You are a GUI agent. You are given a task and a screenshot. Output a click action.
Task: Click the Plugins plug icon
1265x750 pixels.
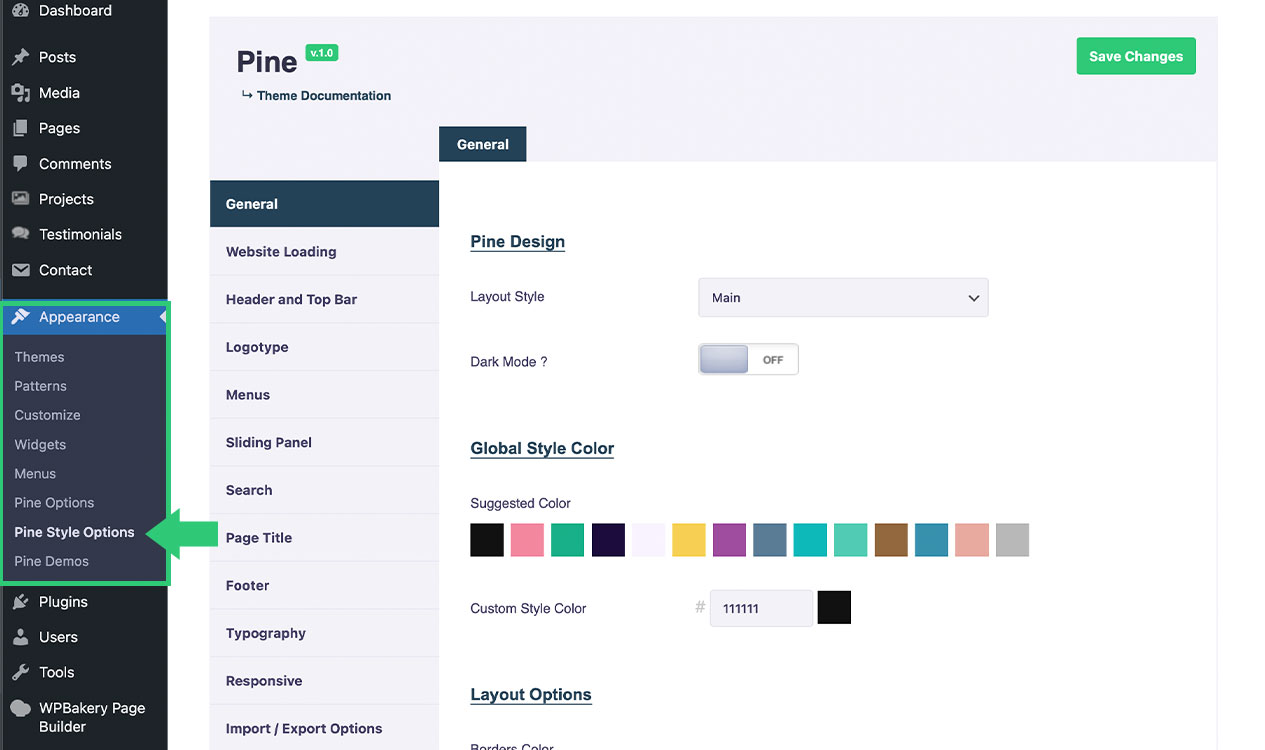click(x=20, y=602)
